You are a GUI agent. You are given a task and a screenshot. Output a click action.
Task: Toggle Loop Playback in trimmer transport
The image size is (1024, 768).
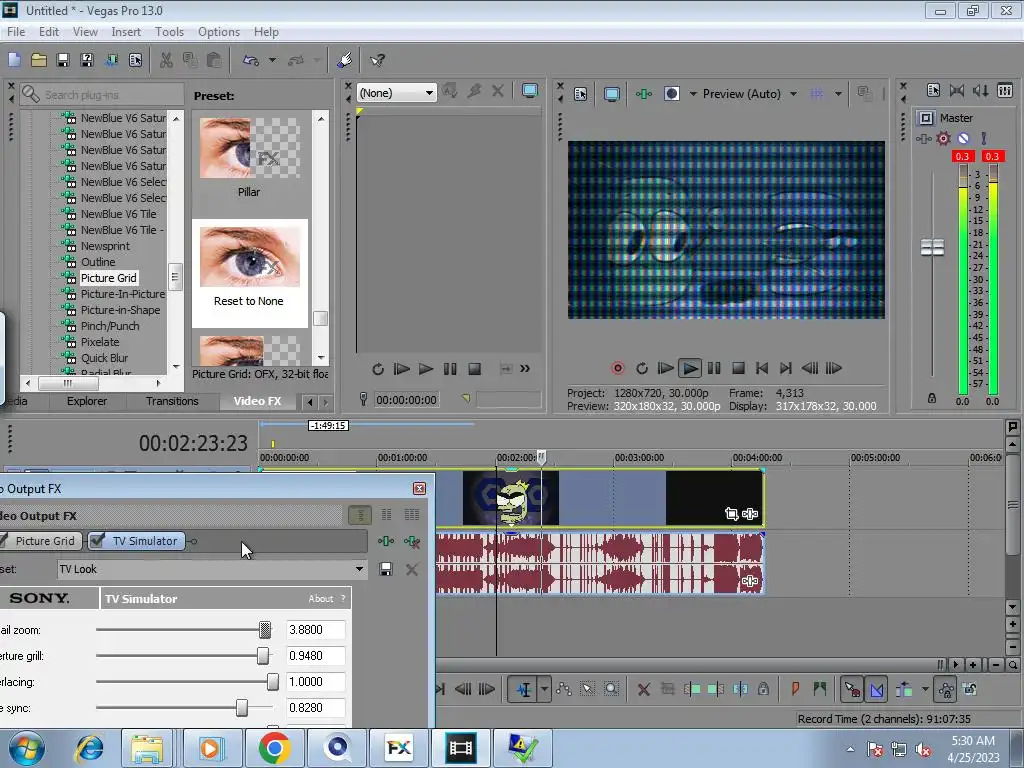[377, 369]
